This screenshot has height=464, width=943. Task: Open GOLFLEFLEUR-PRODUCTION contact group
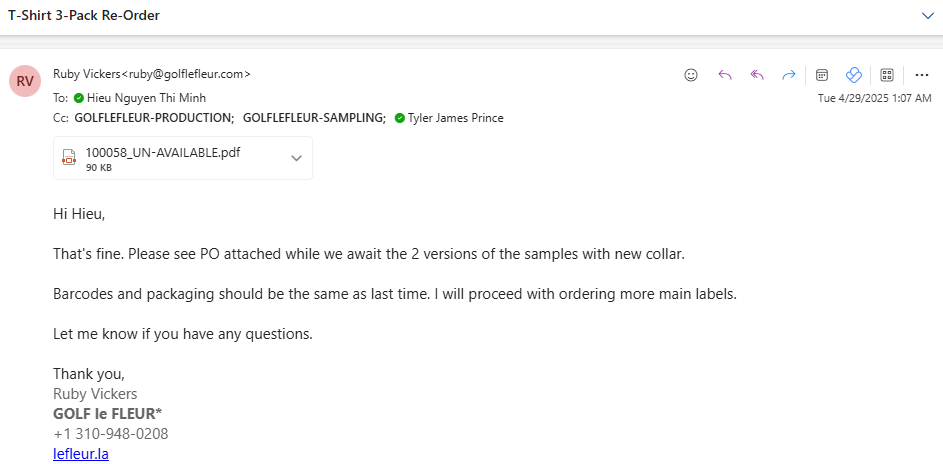(153, 118)
